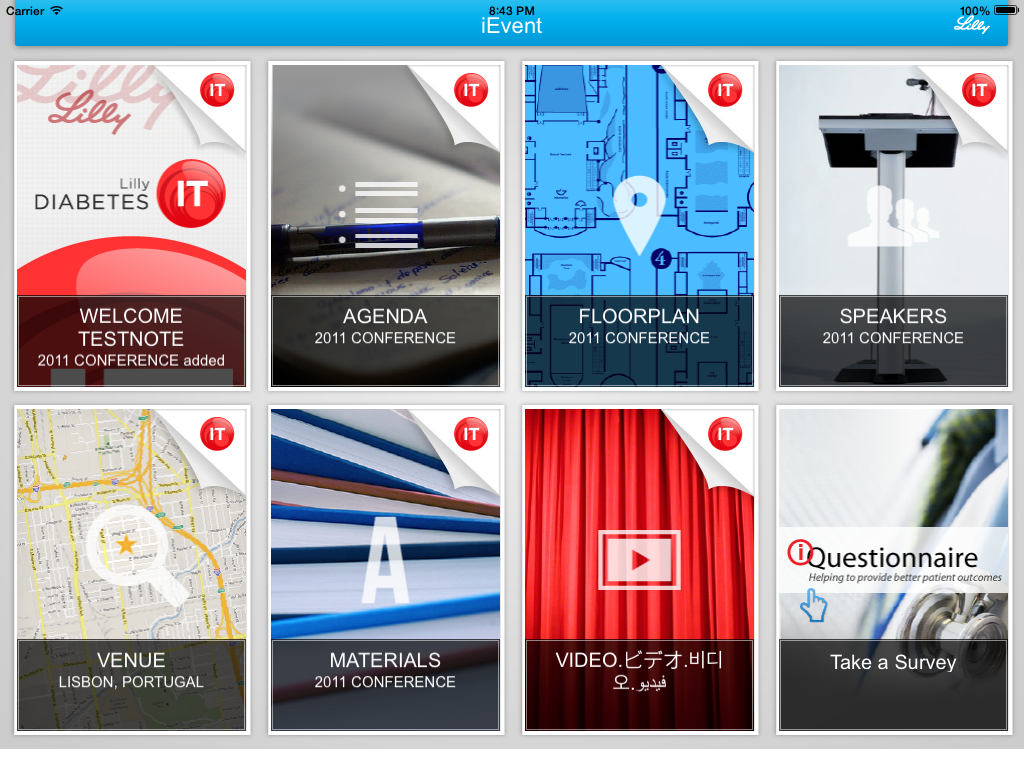Click the Questionnaire heading text
This screenshot has width=1024, height=768.
[893, 558]
